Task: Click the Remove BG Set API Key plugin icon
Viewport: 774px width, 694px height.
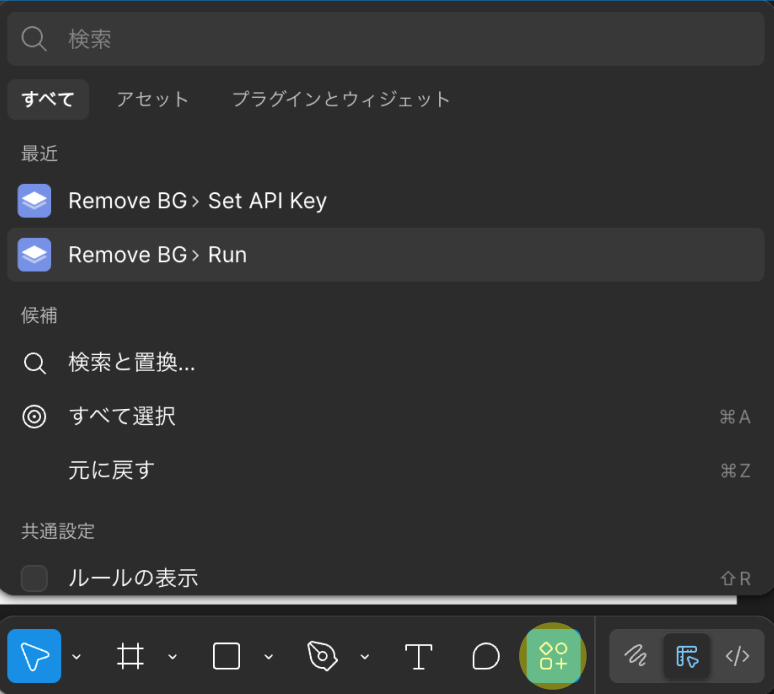Action: coord(34,201)
